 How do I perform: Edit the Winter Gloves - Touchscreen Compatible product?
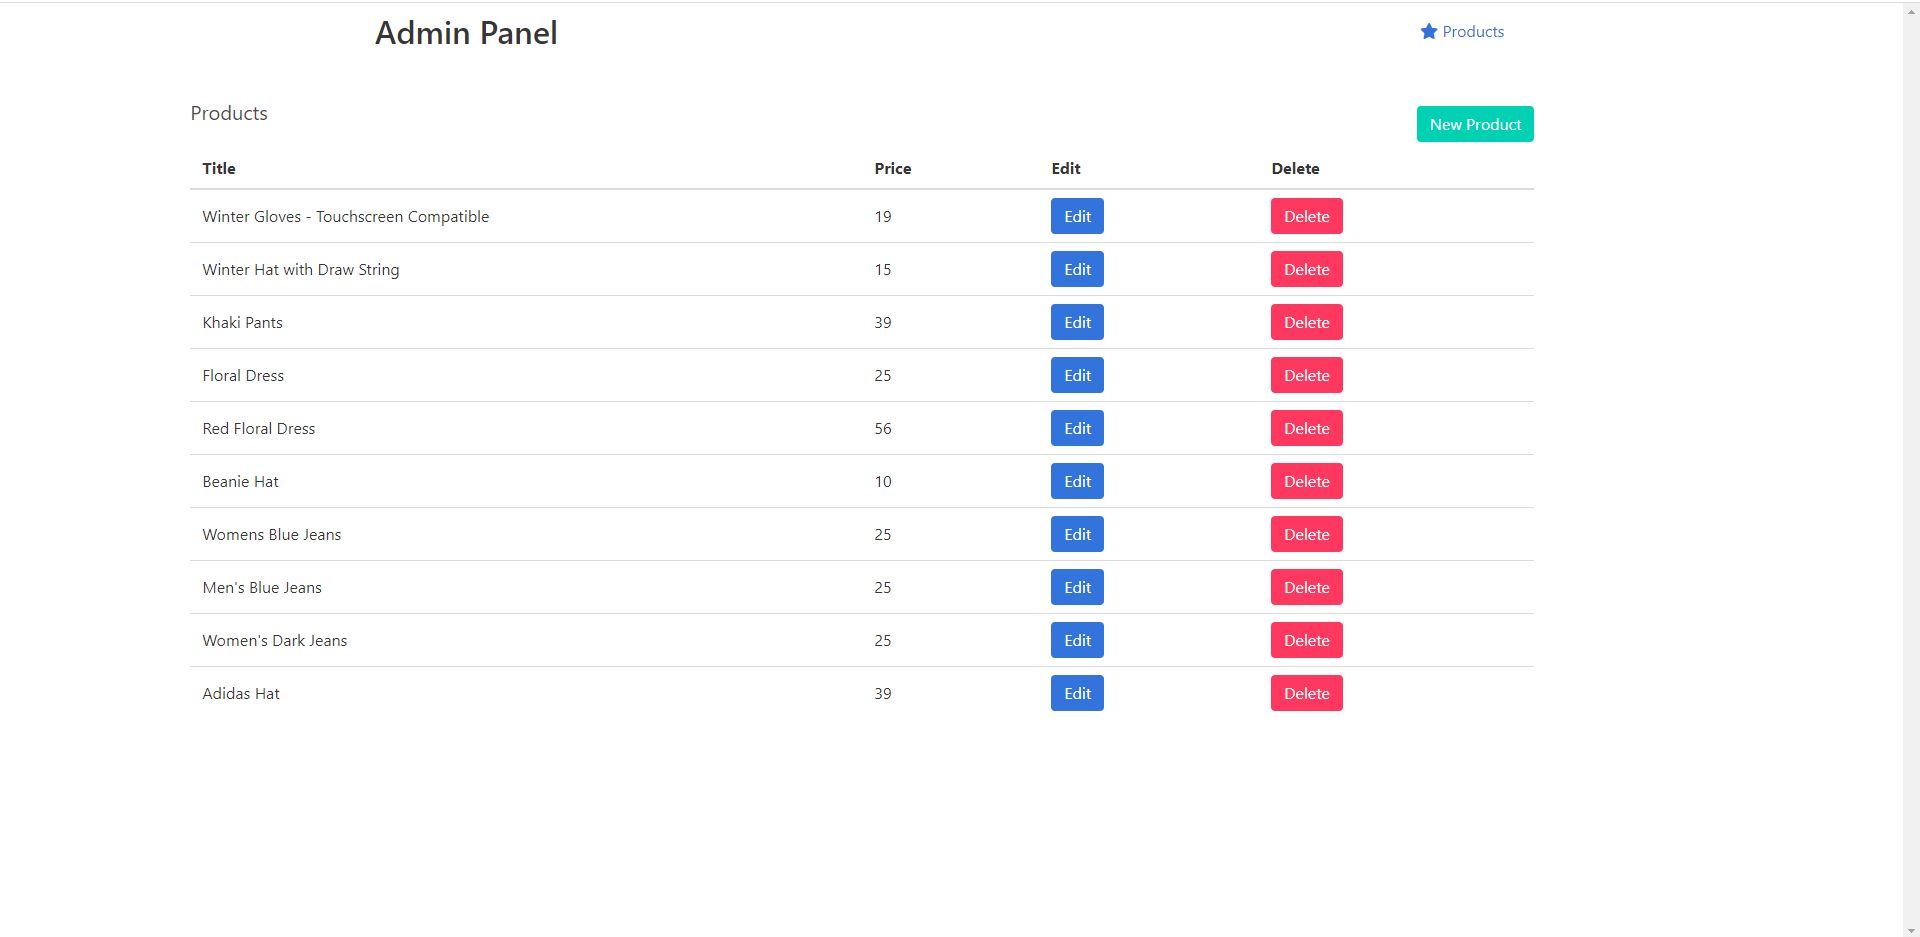1077,216
